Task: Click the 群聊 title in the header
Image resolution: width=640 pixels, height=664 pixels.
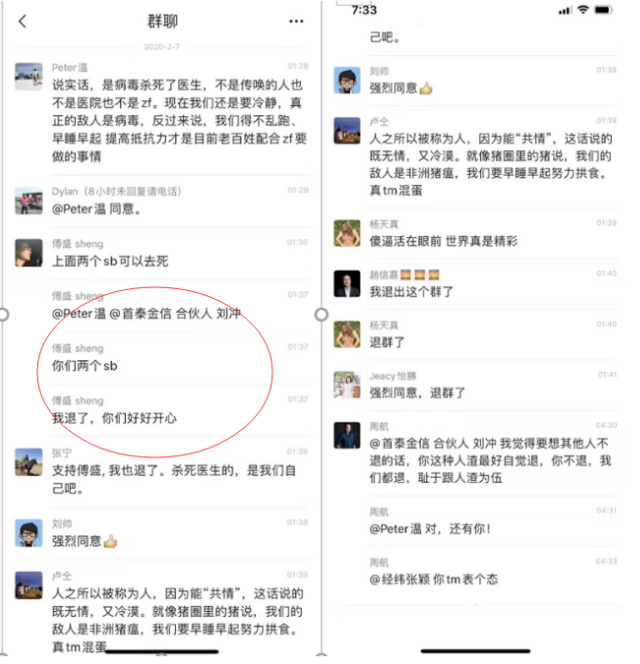Action: pyautogui.click(x=162, y=21)
